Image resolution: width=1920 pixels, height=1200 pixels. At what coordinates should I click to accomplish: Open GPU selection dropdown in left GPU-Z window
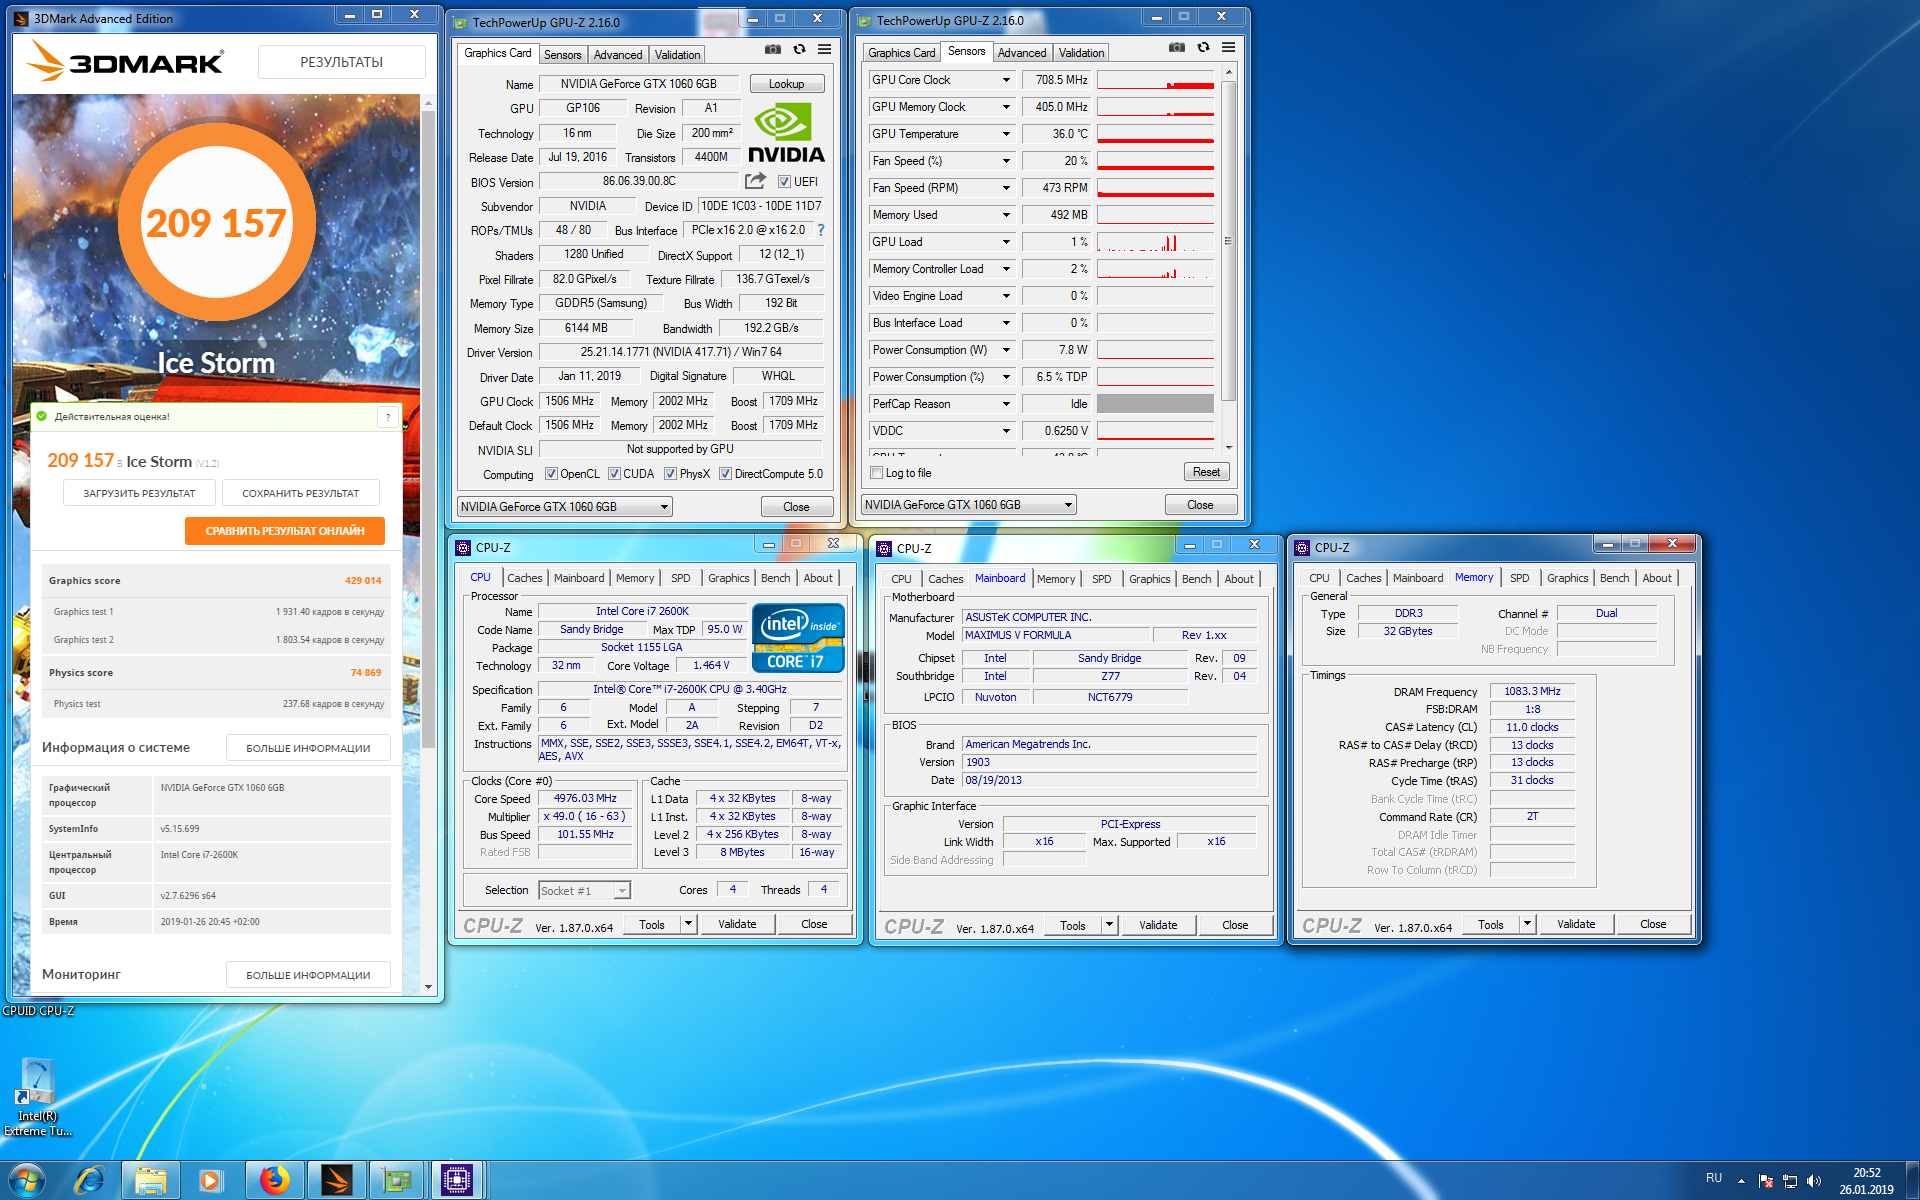565,507
